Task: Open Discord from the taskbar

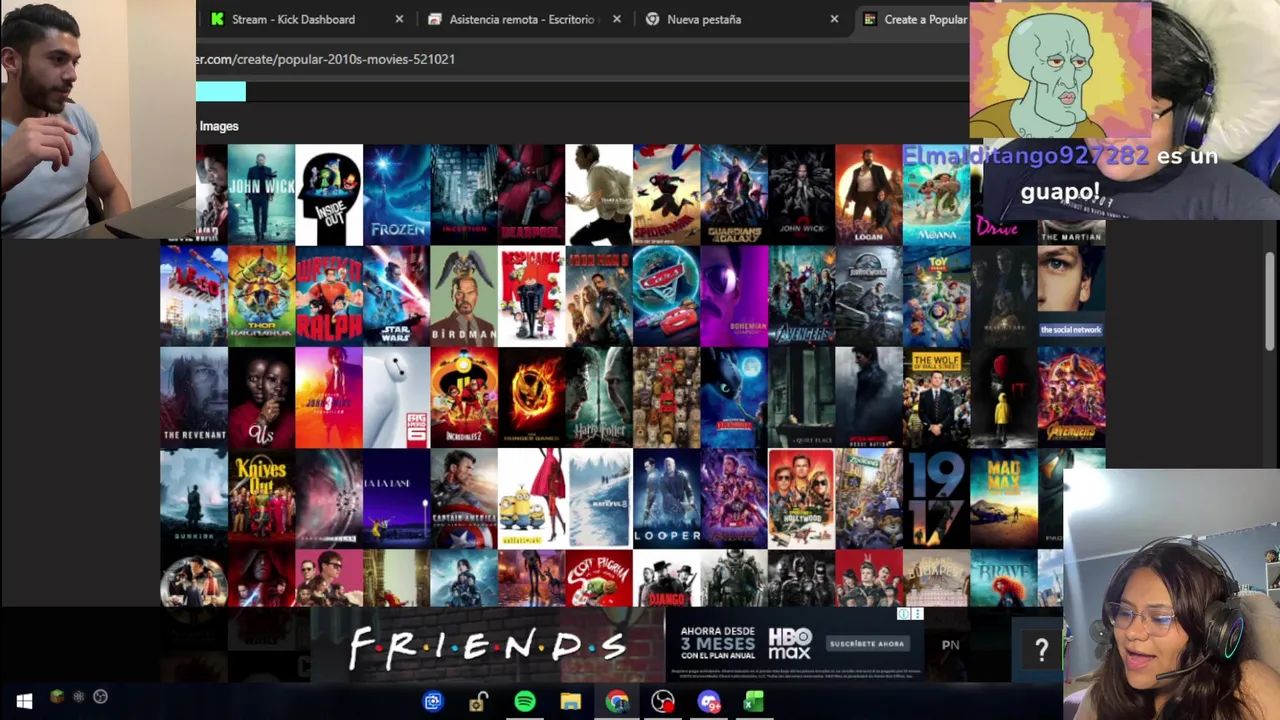Action: pos(709,702)
